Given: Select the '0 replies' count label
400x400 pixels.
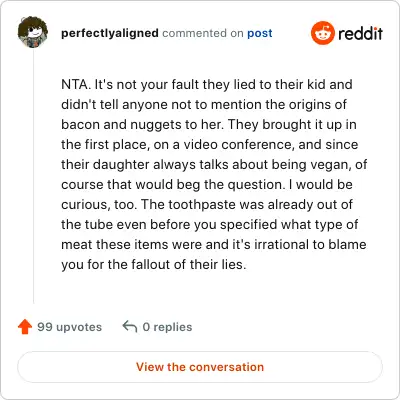Looking at the screenshot, I should point(167,327).
